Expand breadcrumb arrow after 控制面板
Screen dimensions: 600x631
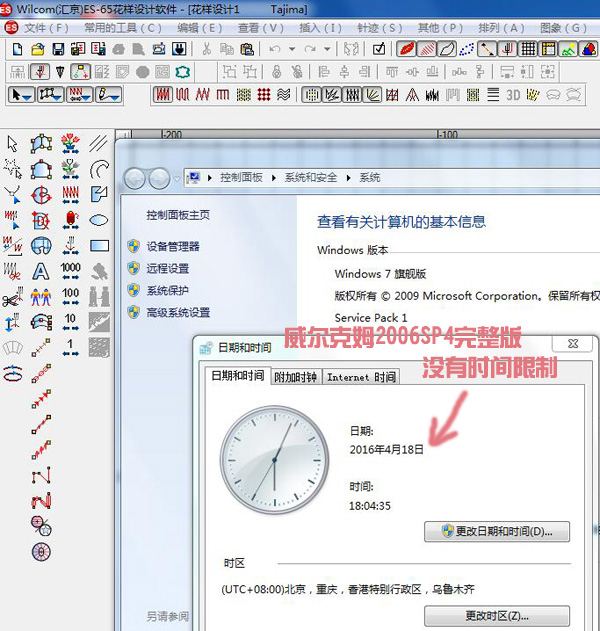tap(274, 177)
